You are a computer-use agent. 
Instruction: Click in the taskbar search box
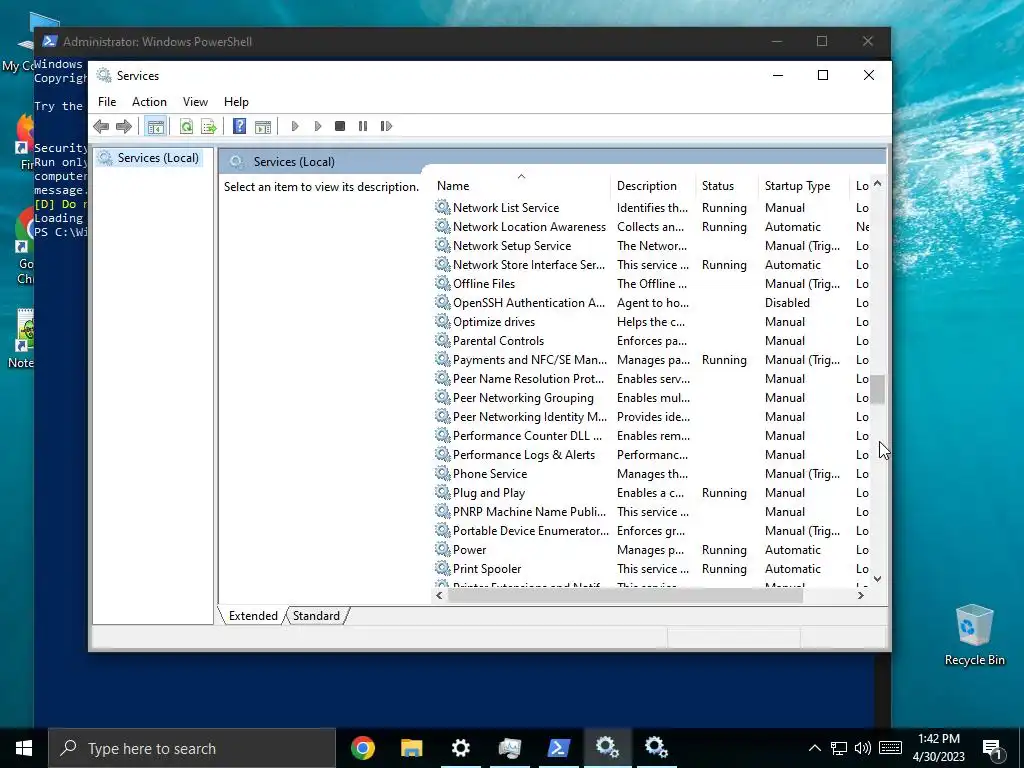[x=192, y=748]
